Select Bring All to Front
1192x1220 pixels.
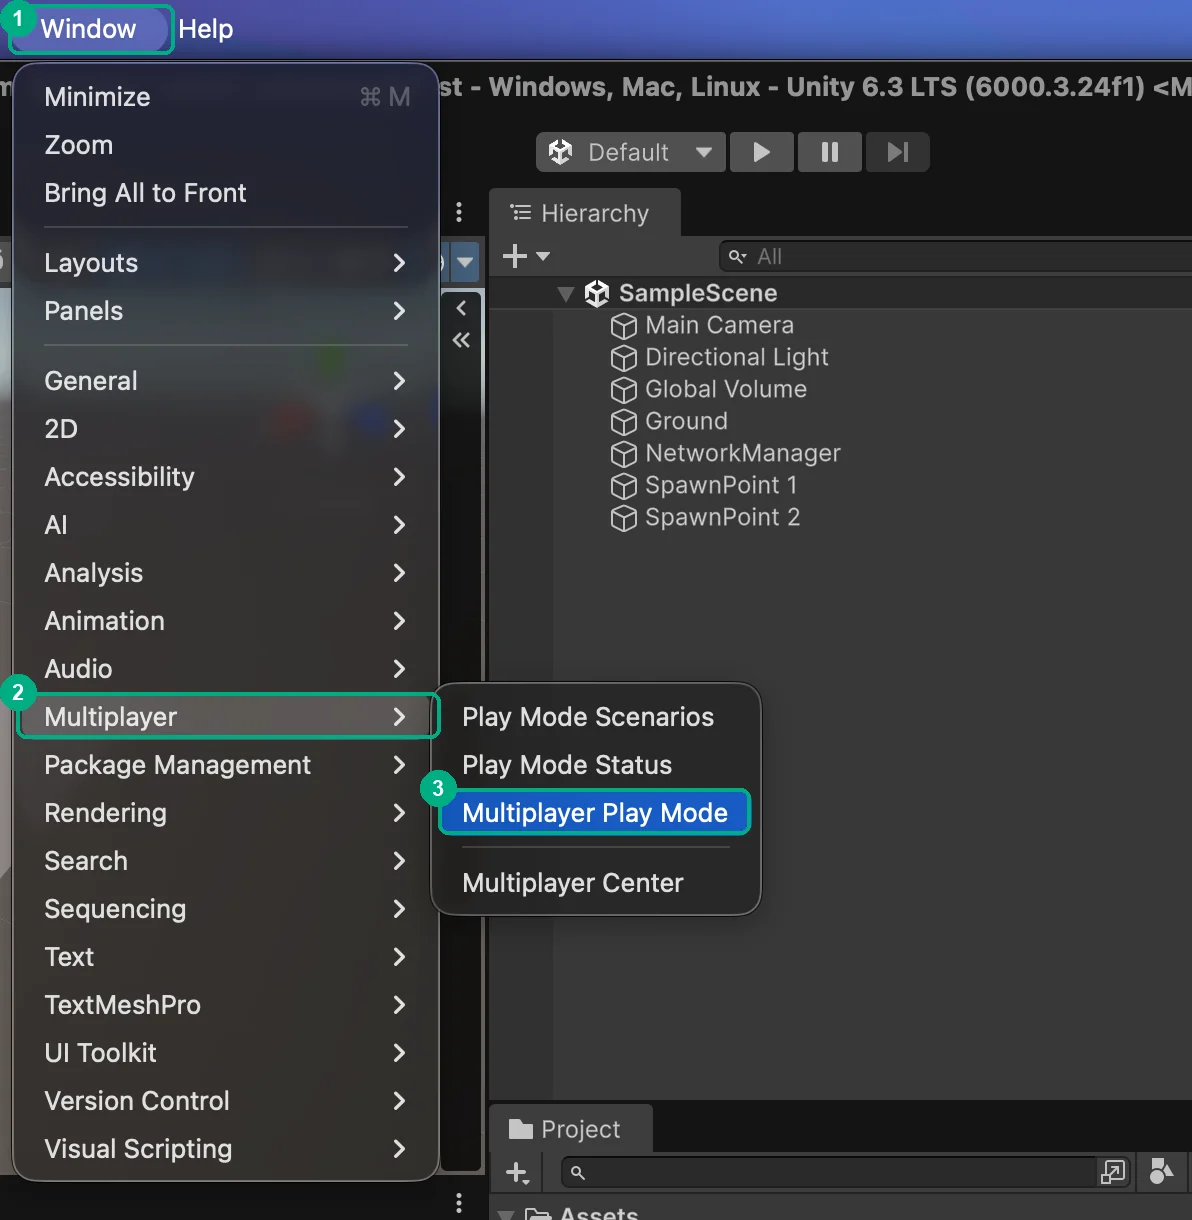click(226, 193)
